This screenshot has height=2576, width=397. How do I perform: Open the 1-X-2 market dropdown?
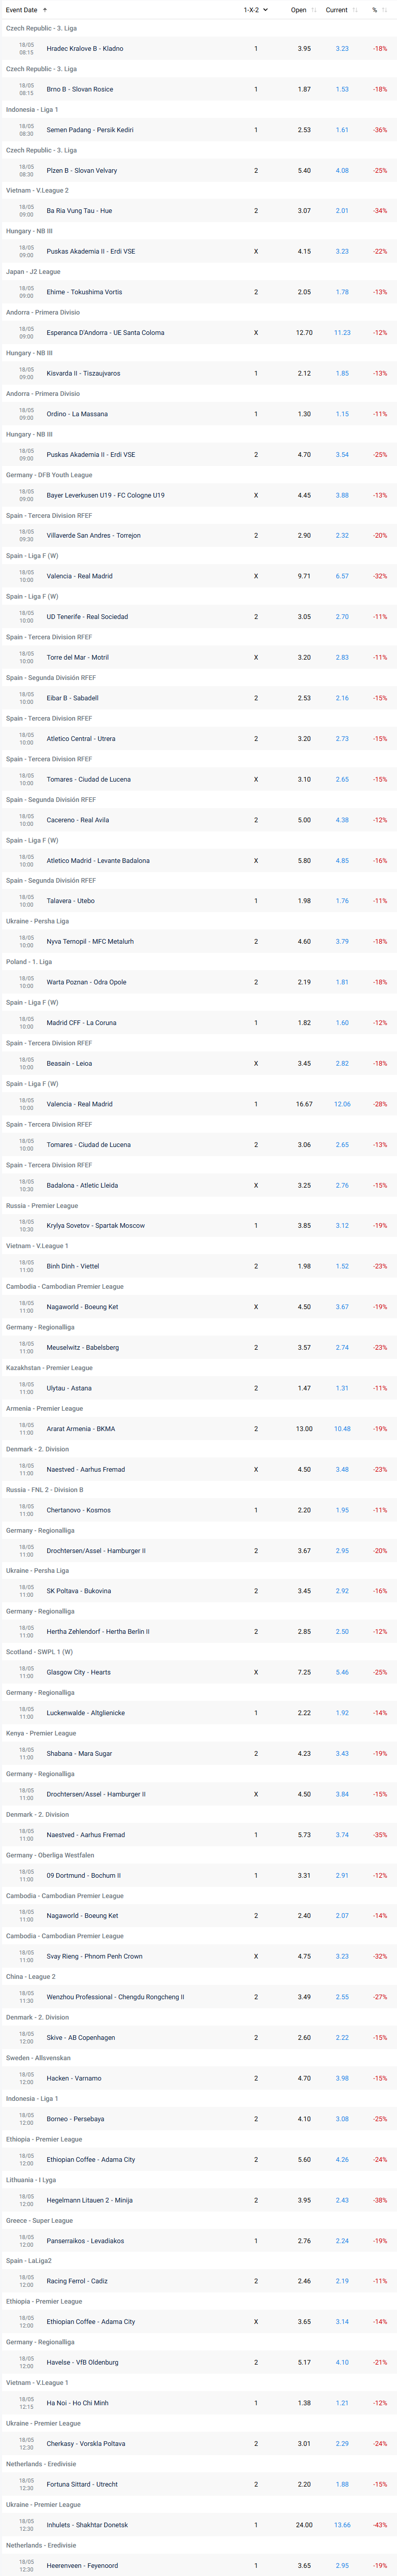click(x=256, y=10)
